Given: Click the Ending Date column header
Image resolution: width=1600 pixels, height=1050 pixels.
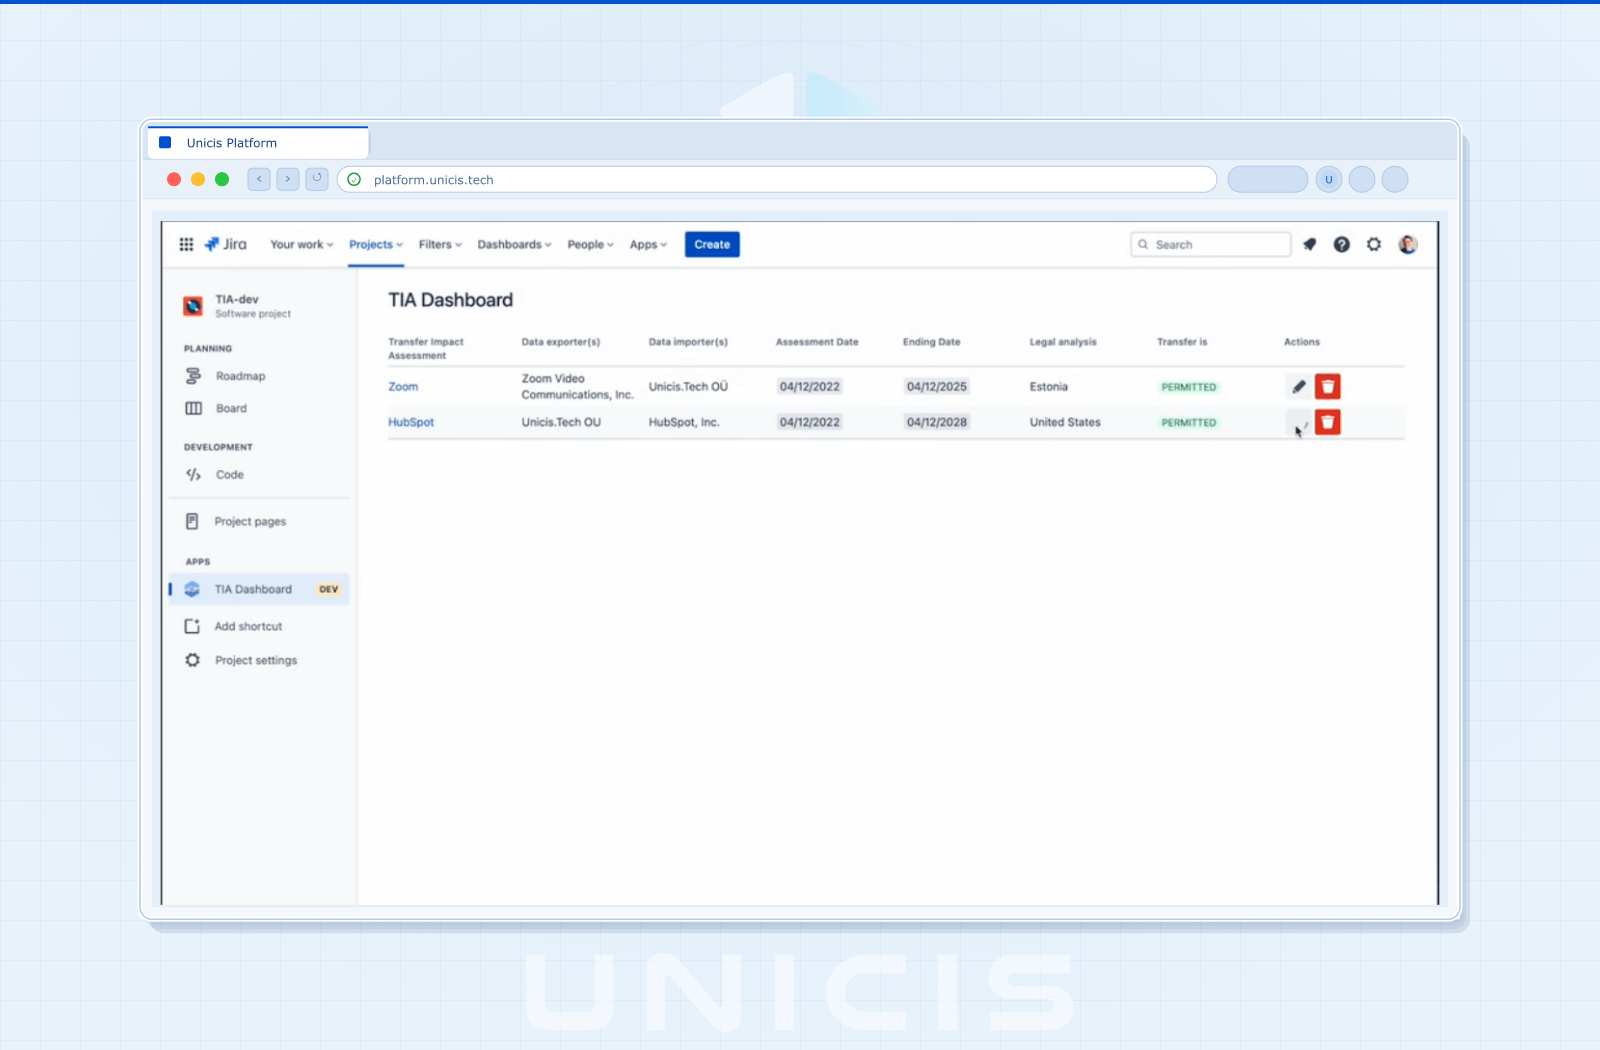Looking at the screenshot, I should click(x=931, y=342).
